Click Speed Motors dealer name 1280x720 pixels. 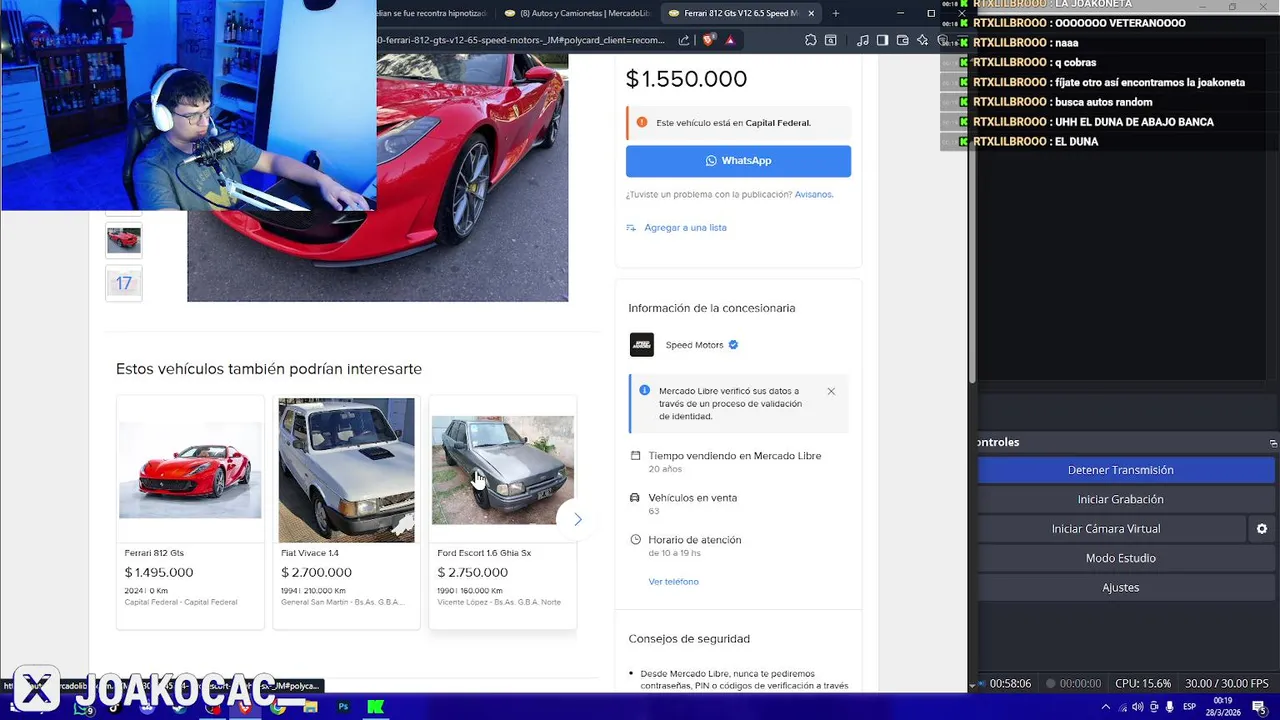point(694,345)
